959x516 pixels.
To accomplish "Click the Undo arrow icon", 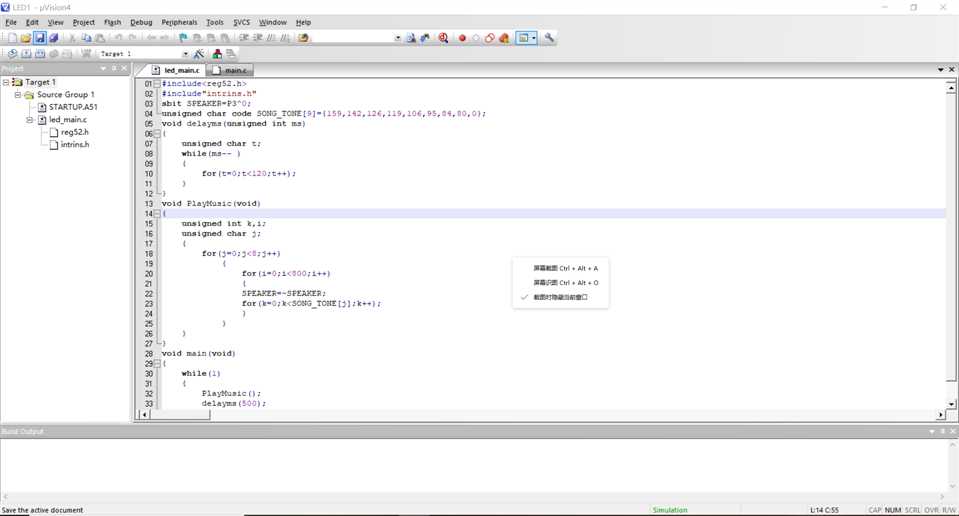I will coord(119,38).
